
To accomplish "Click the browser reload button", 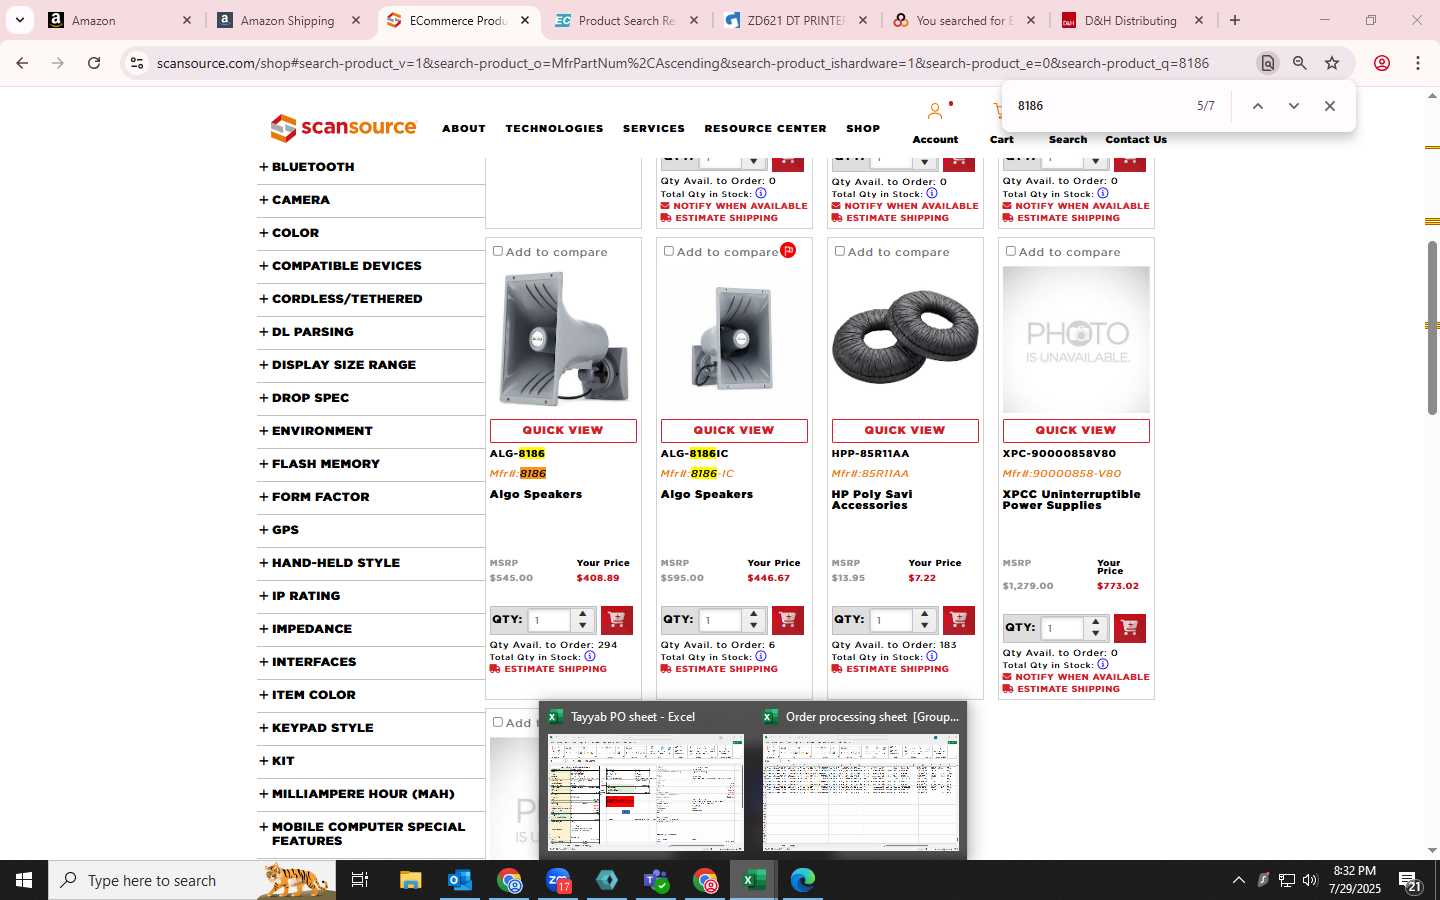I will pos(94,63).
